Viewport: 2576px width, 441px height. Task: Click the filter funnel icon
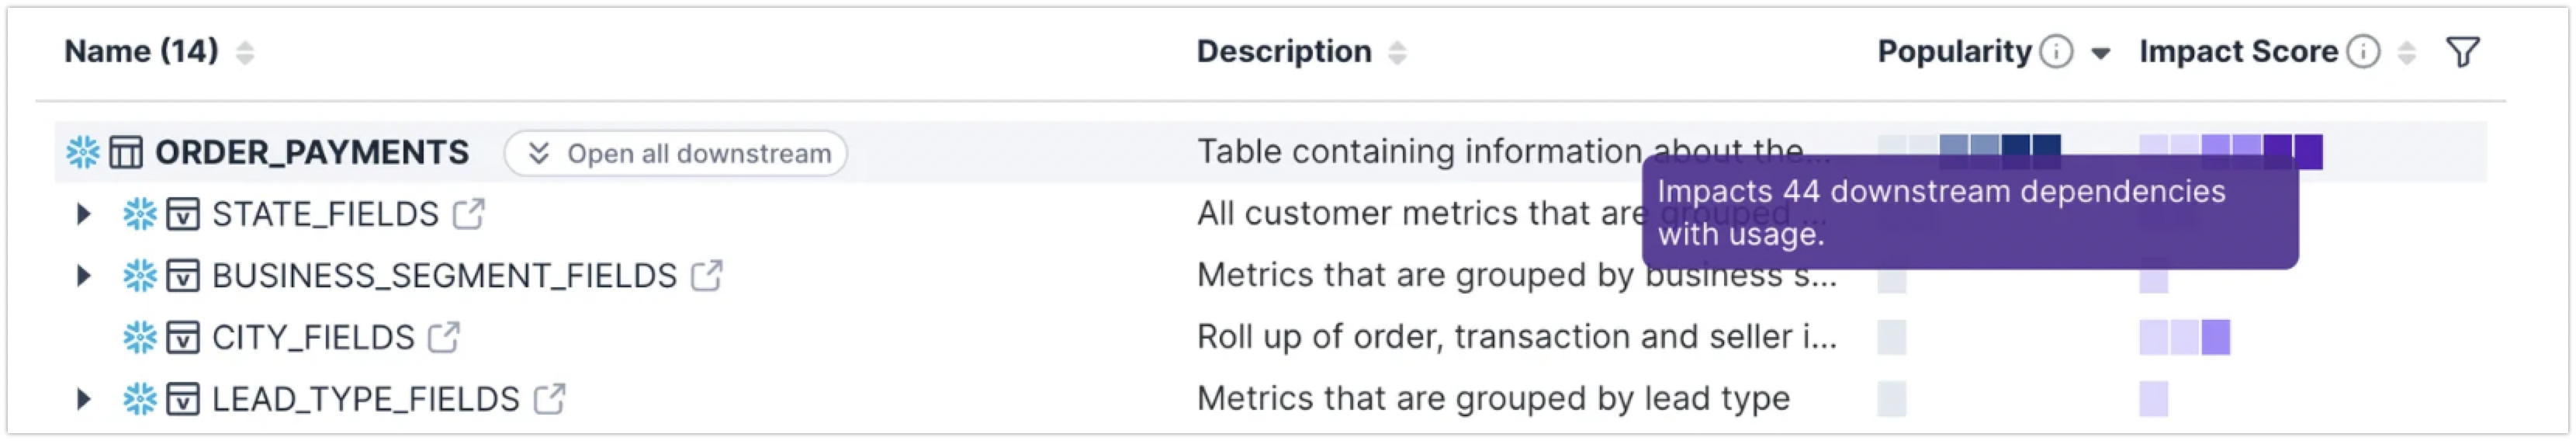coord(2462,52)
